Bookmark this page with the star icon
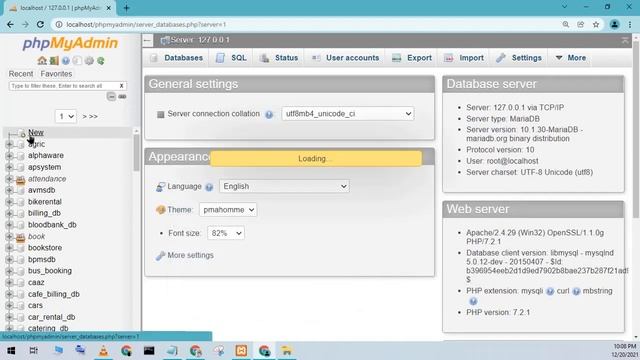This screenshot has height=360, width=640. (596, 24)
